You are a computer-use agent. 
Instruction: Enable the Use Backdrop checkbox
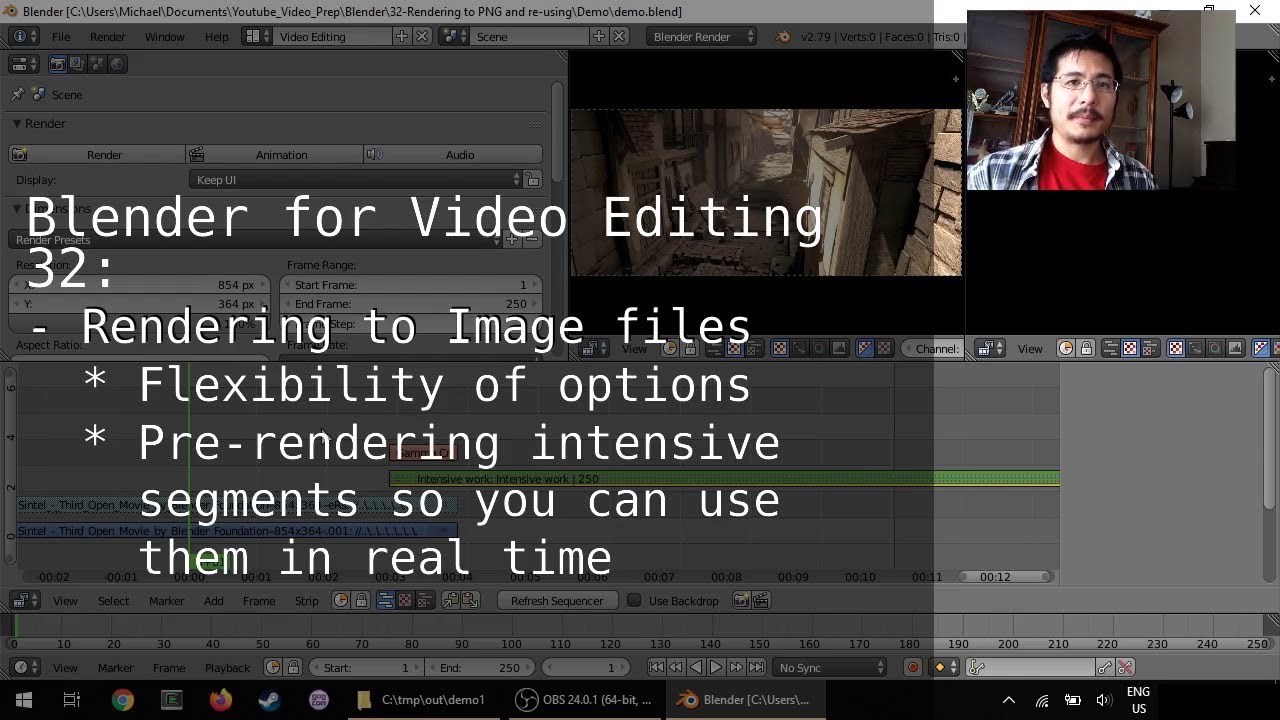click(634, 601)
